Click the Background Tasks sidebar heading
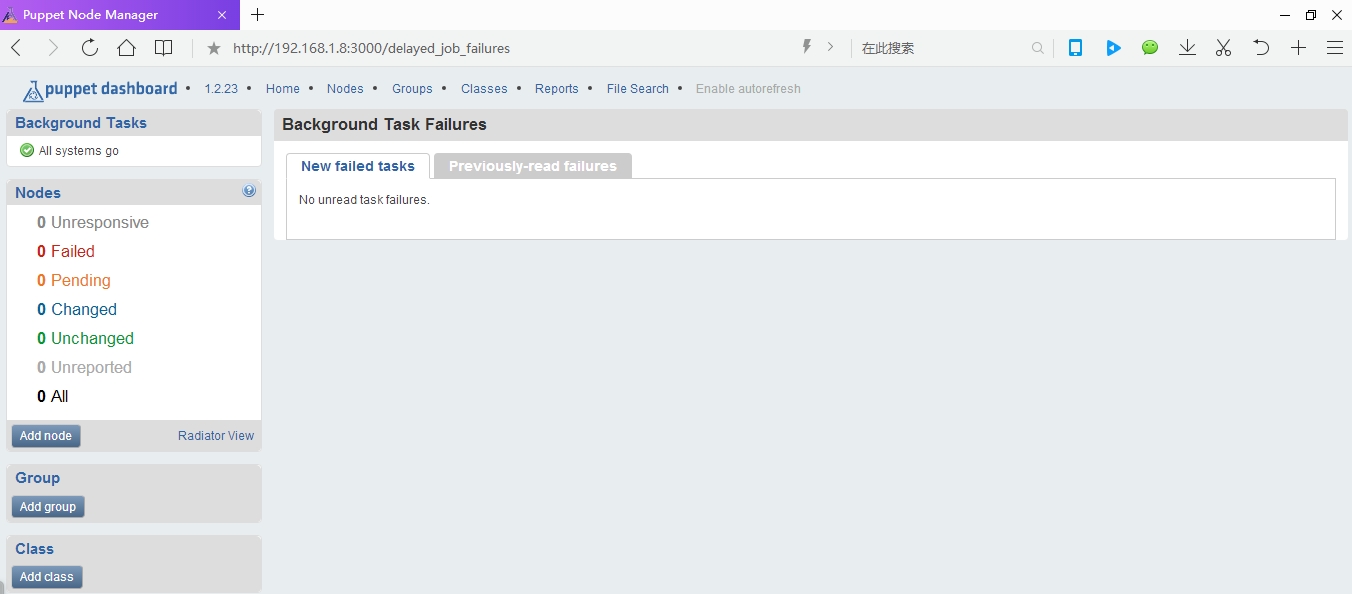 81,123
